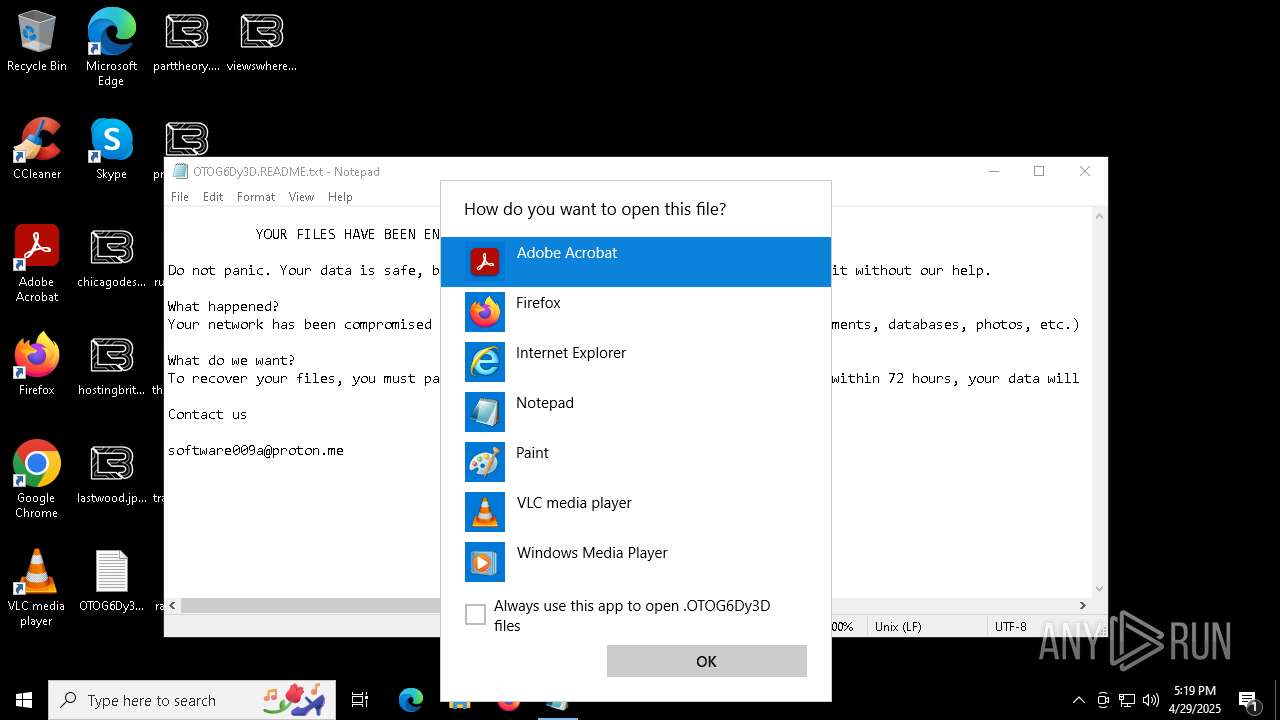The width and height of the screenshot is (1280, 720).
Task: Click the Windows Start button
Action: coord(24,700)
